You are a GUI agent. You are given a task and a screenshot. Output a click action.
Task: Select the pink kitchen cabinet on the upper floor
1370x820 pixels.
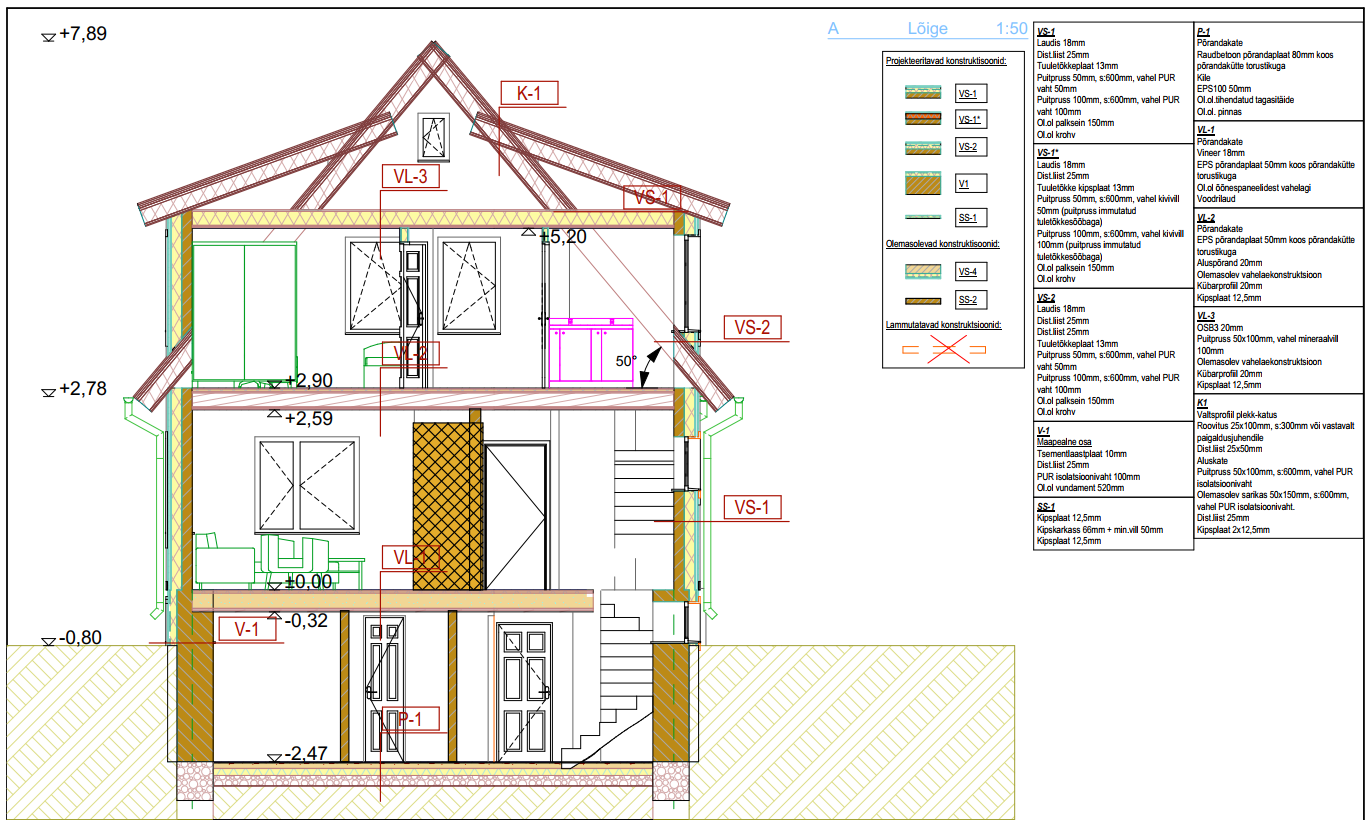[x=591, y=350]
